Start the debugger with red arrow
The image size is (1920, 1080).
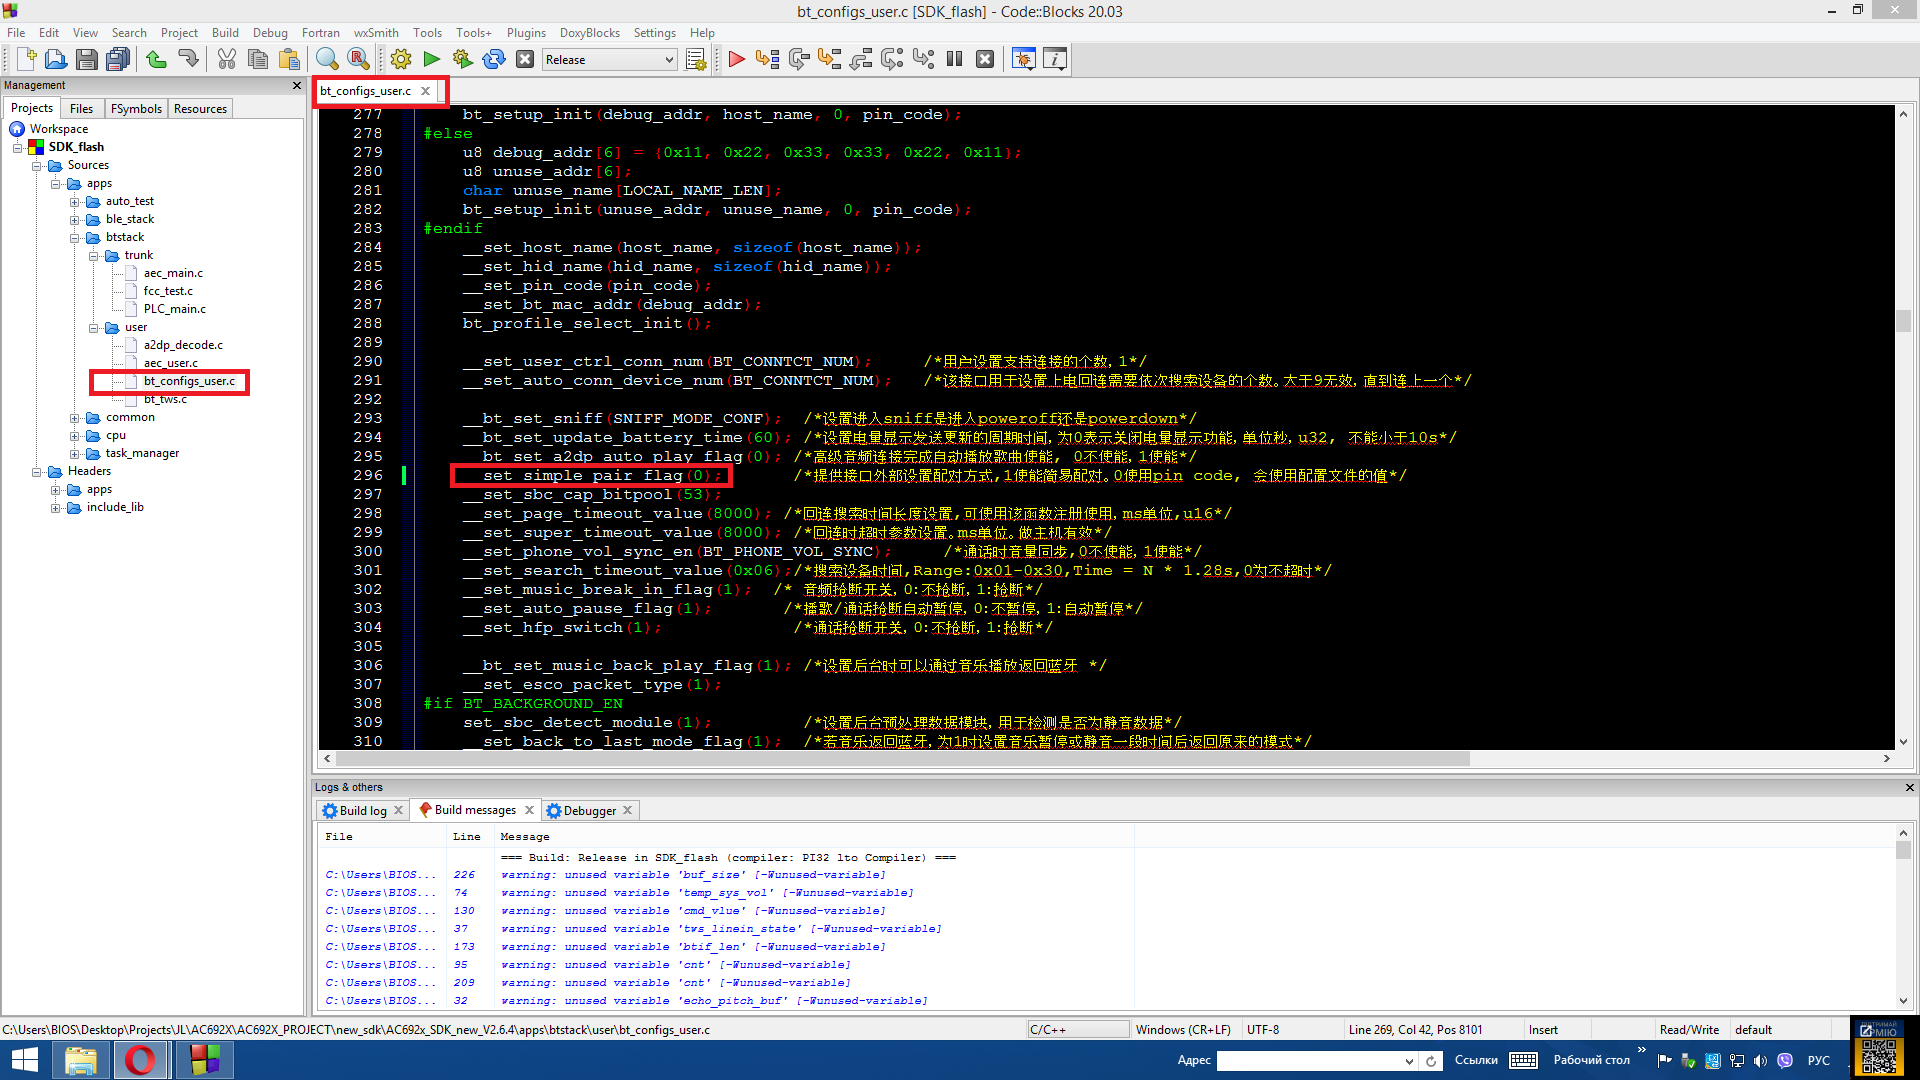pyautogui.click(x=737, y=60)
